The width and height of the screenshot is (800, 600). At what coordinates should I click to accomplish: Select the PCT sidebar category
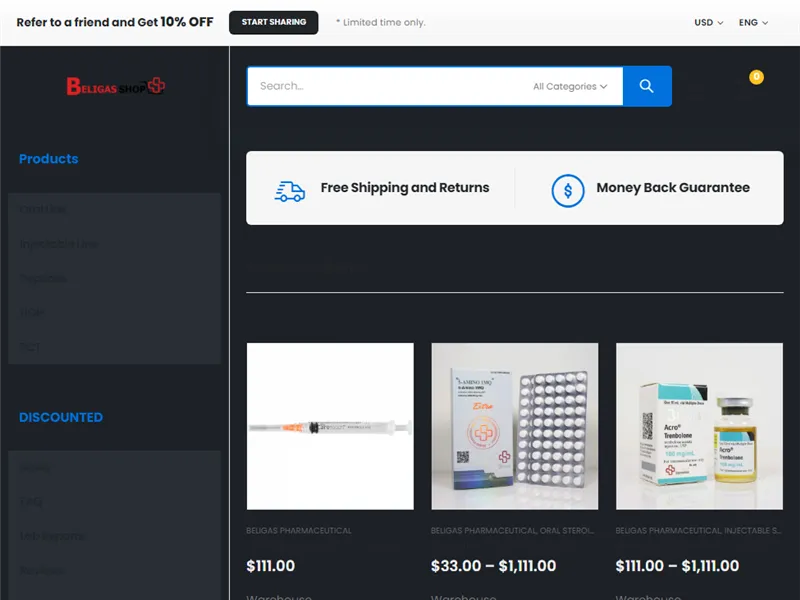click(30, 347)
